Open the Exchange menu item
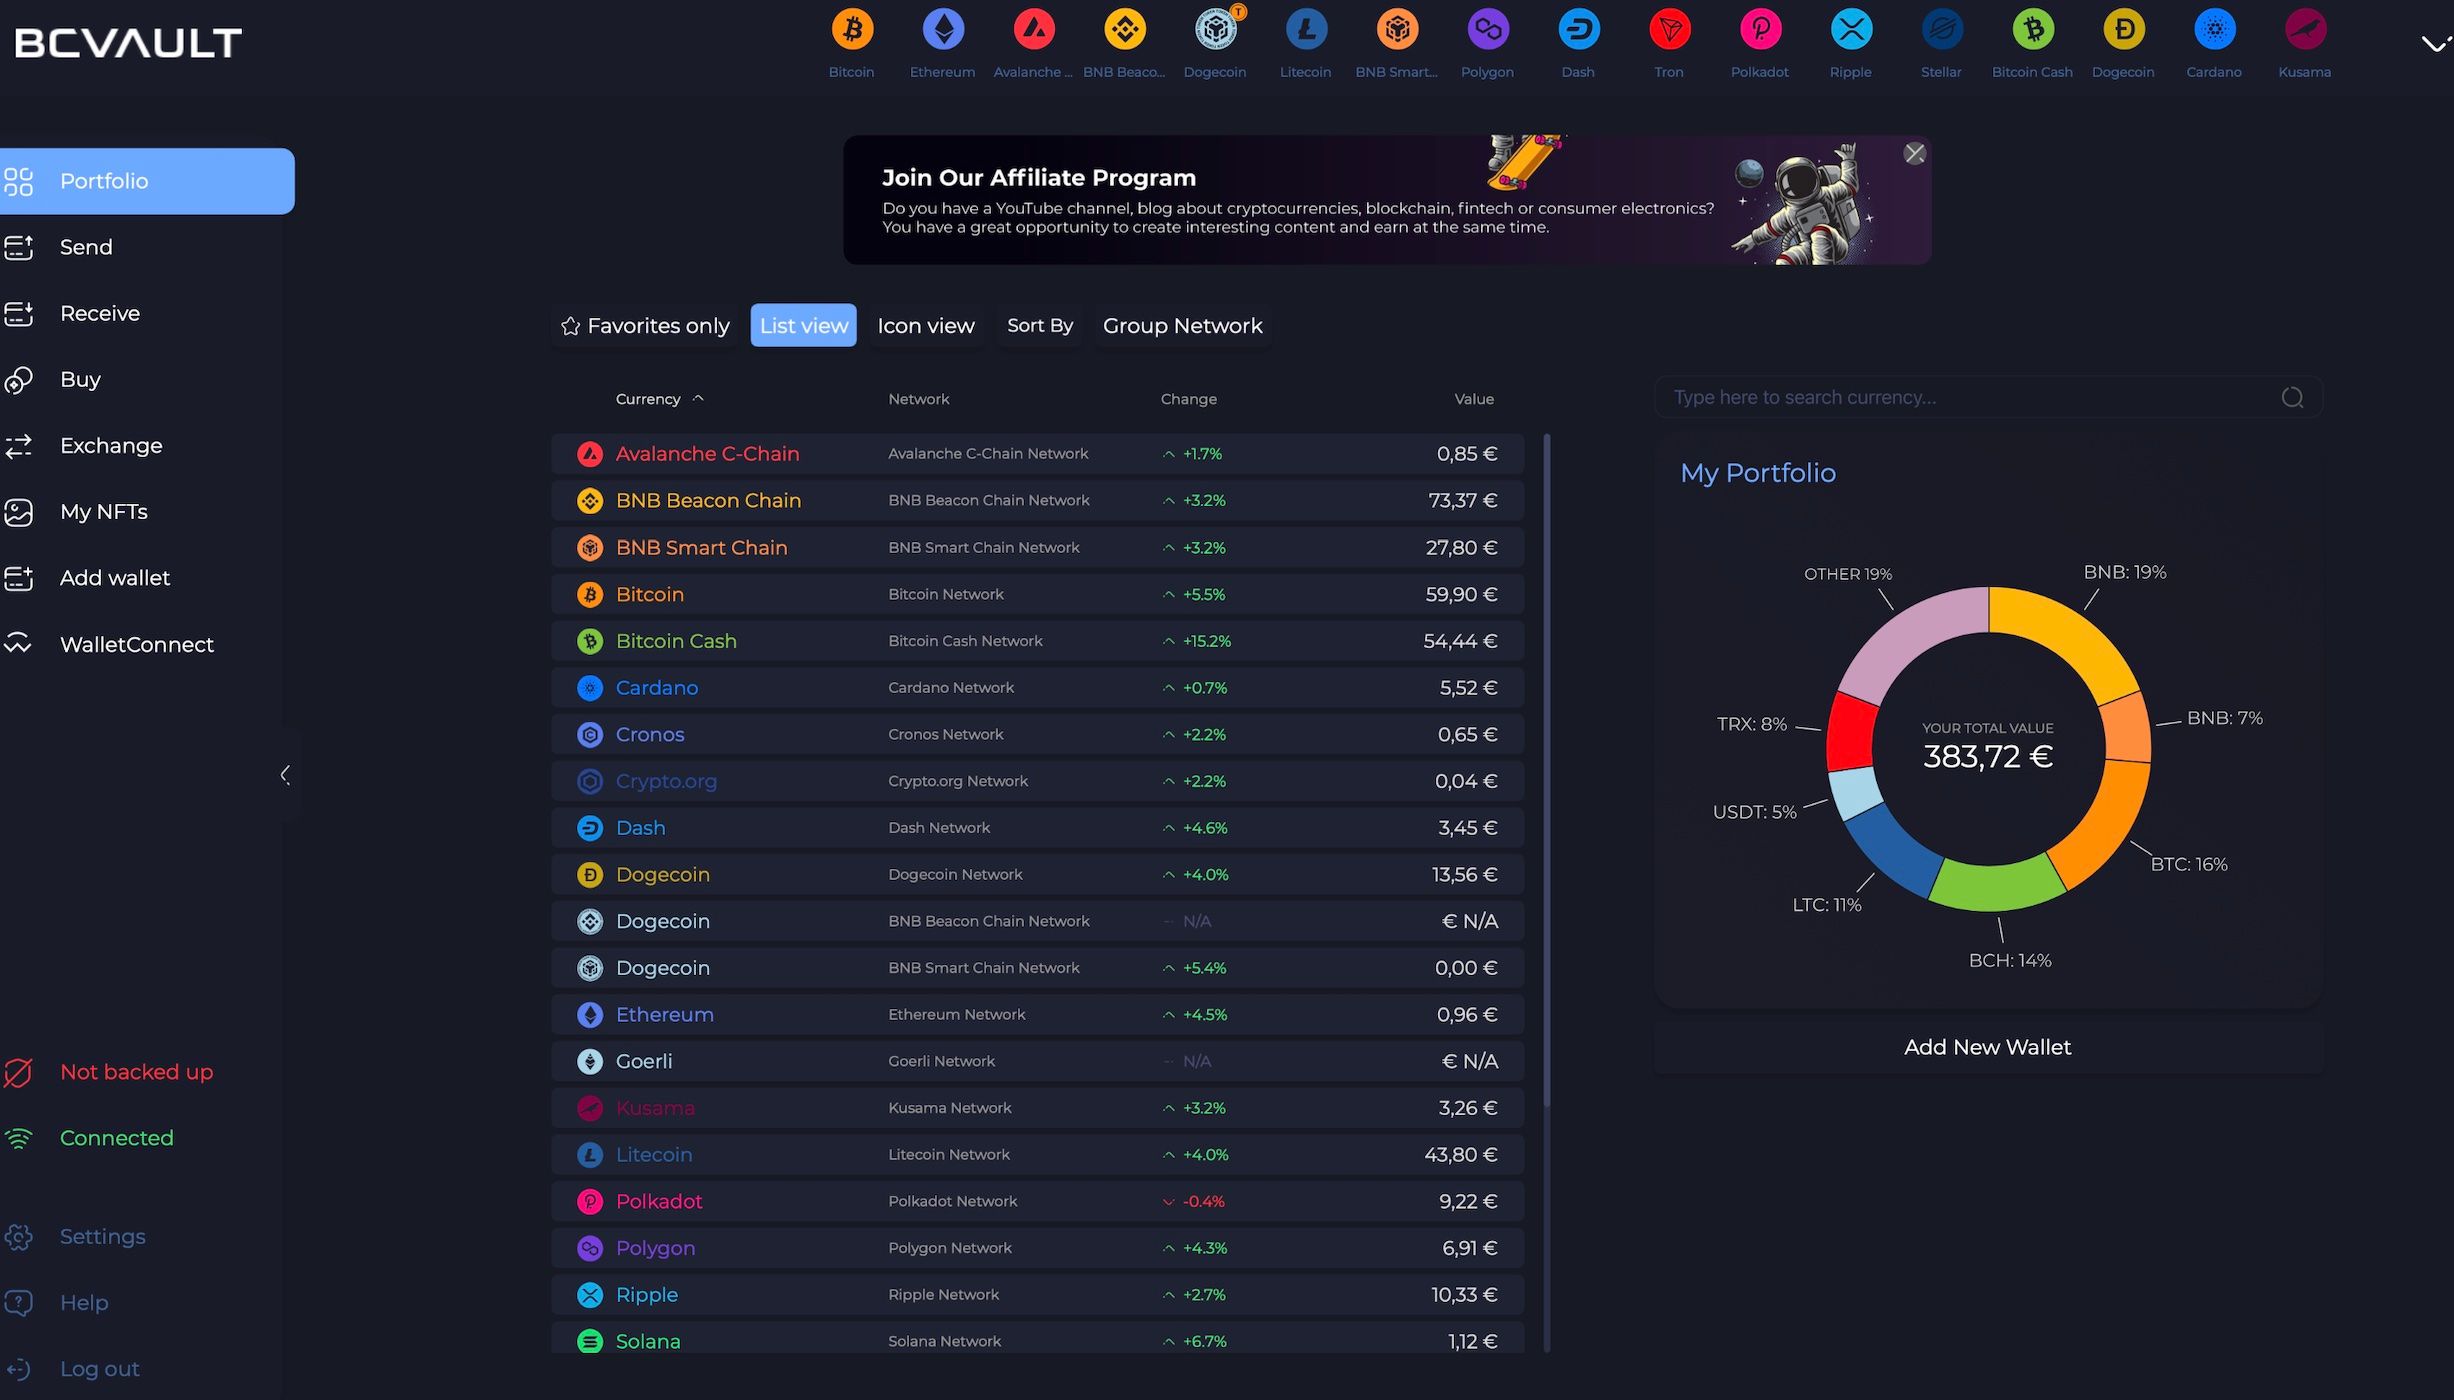 (x=110, y=446)
